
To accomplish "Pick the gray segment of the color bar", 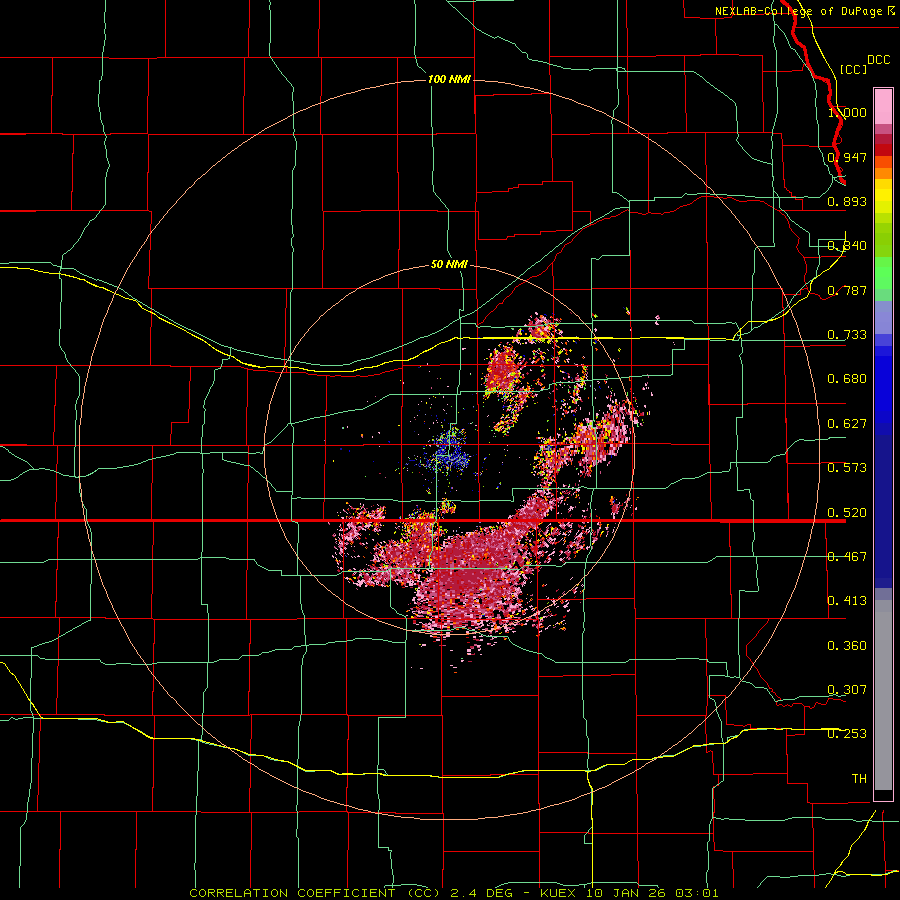I will (x=883, y=695).
